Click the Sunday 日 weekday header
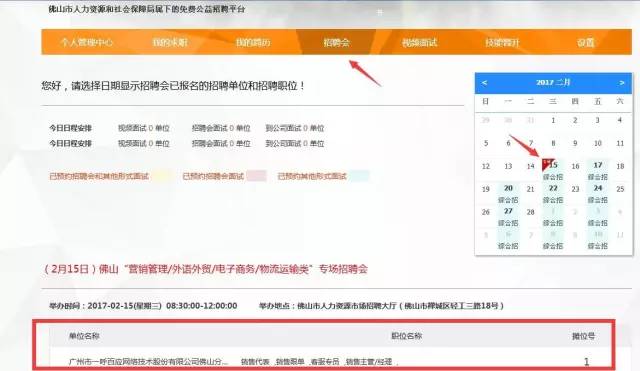Image resolution: width=640 pixels, height=371 pixels. (x=485, y=101)
